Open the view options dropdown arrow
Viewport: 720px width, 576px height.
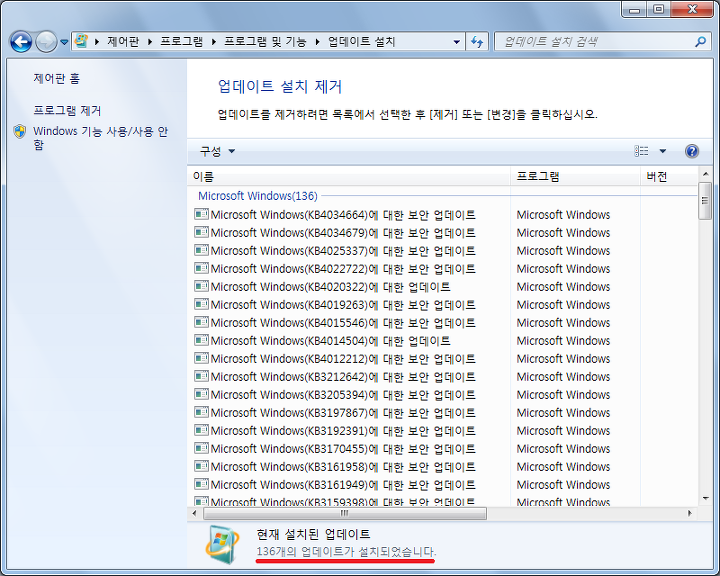[663, 151]
